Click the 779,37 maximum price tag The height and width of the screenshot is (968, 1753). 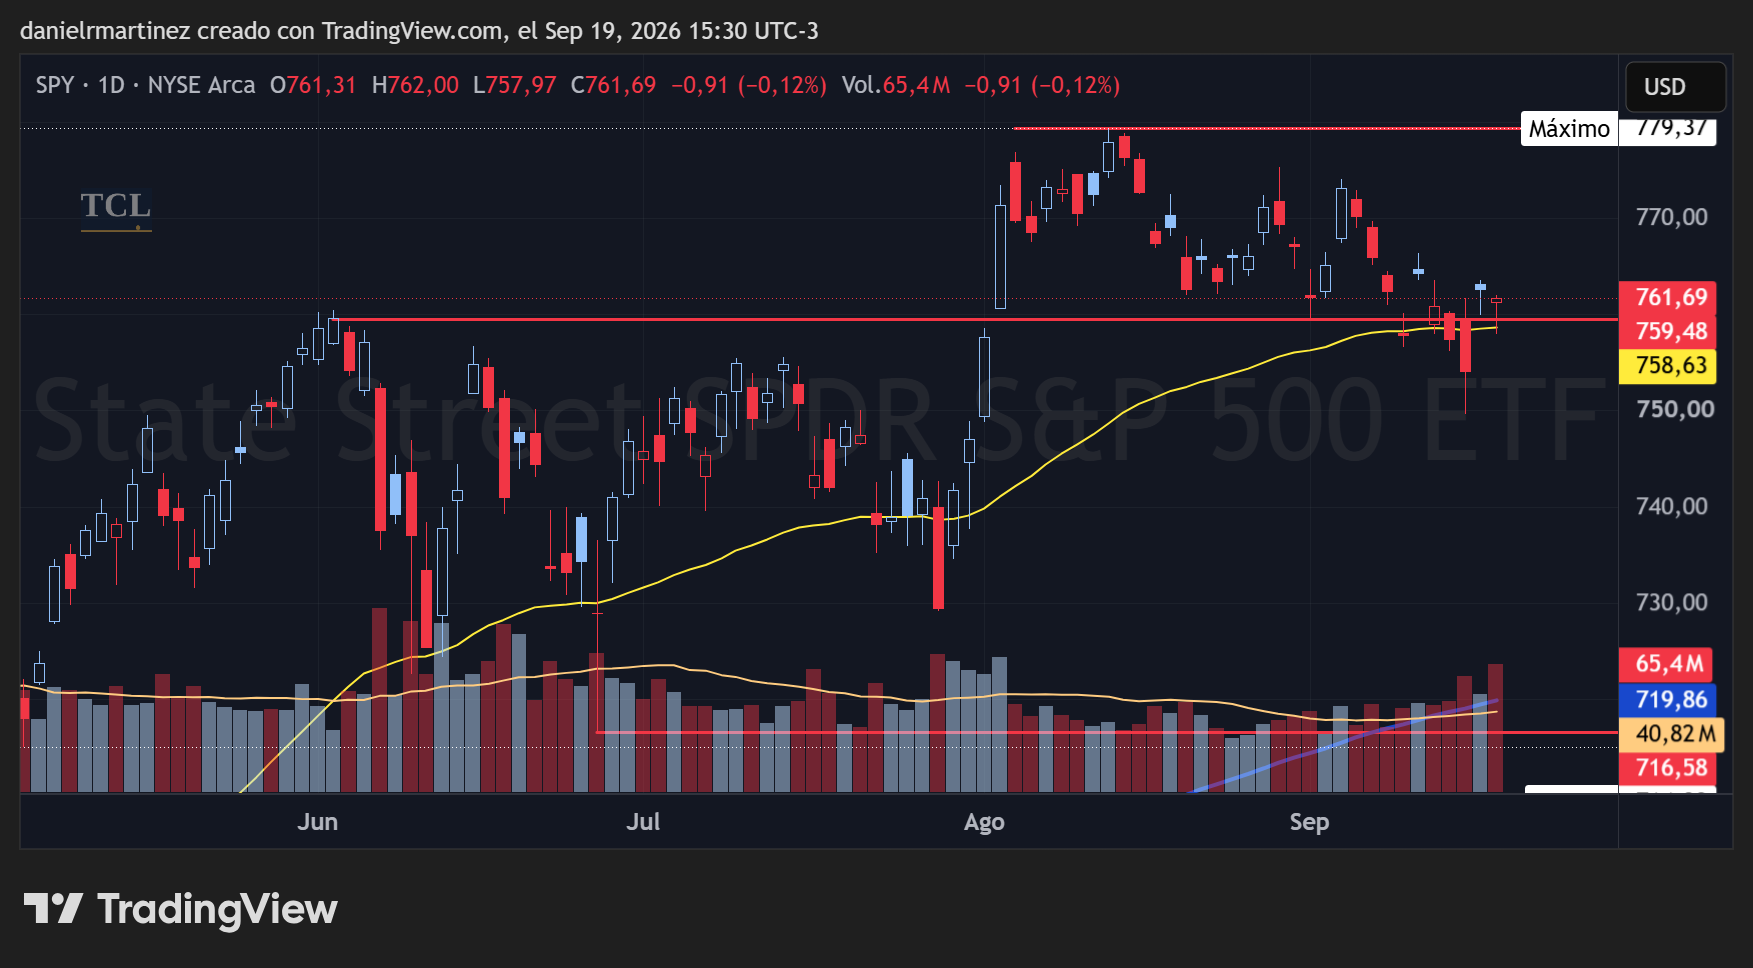tap(1667, 129)
